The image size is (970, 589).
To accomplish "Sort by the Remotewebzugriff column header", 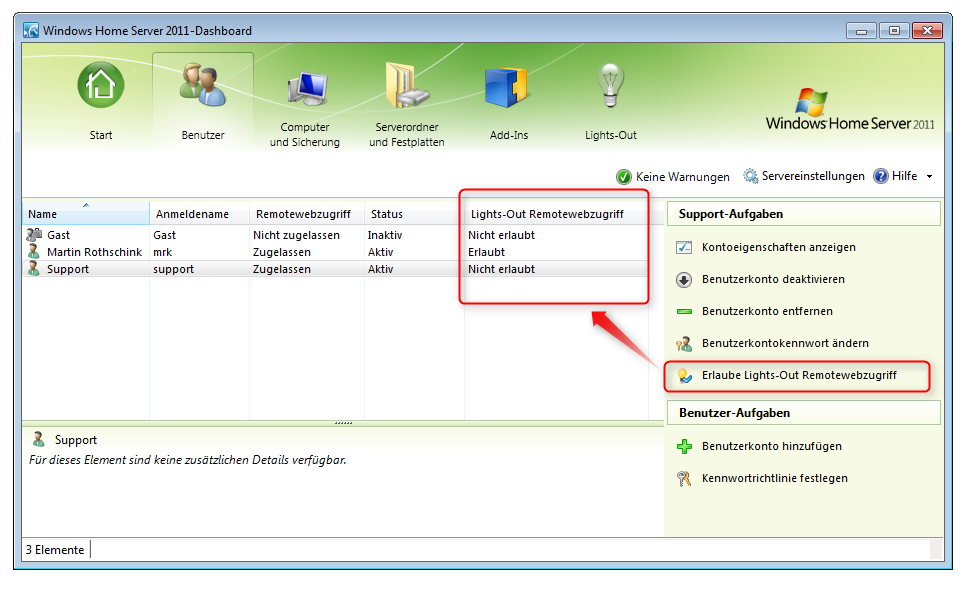I will click(x=307, y=214).
